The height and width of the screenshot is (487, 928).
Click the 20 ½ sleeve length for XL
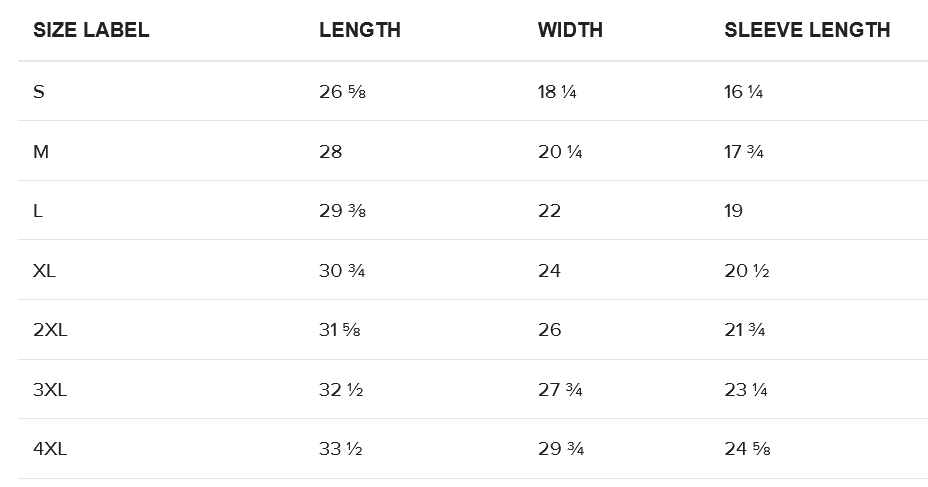tap(746, 271)
